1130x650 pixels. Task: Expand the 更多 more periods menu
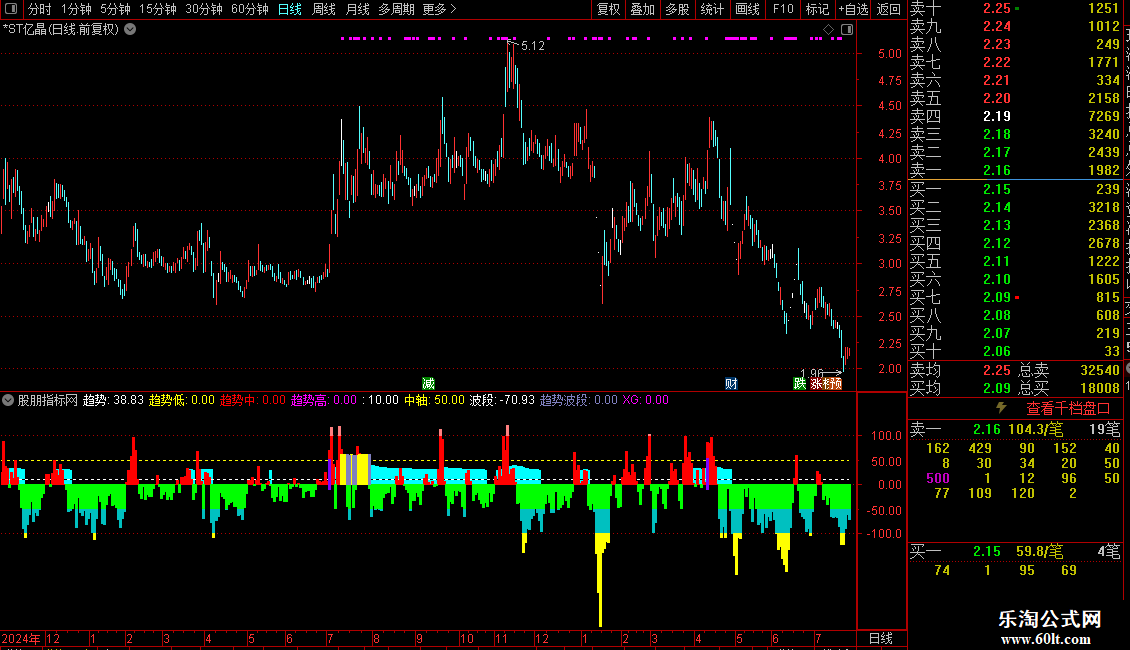tap(439, 9)
